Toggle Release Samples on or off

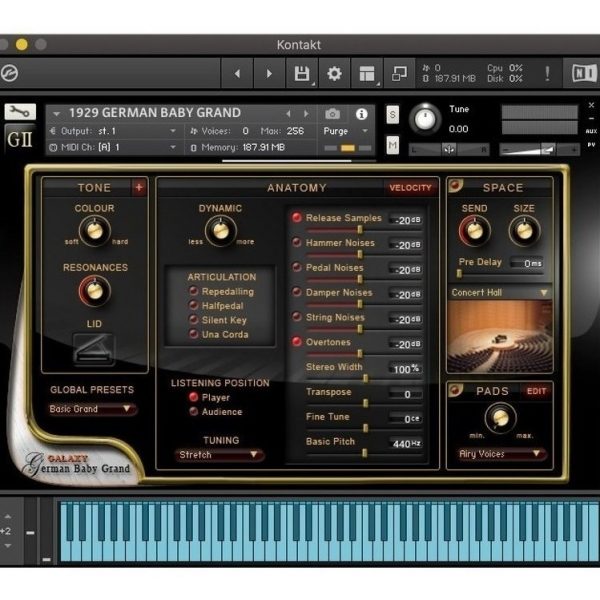297,217
